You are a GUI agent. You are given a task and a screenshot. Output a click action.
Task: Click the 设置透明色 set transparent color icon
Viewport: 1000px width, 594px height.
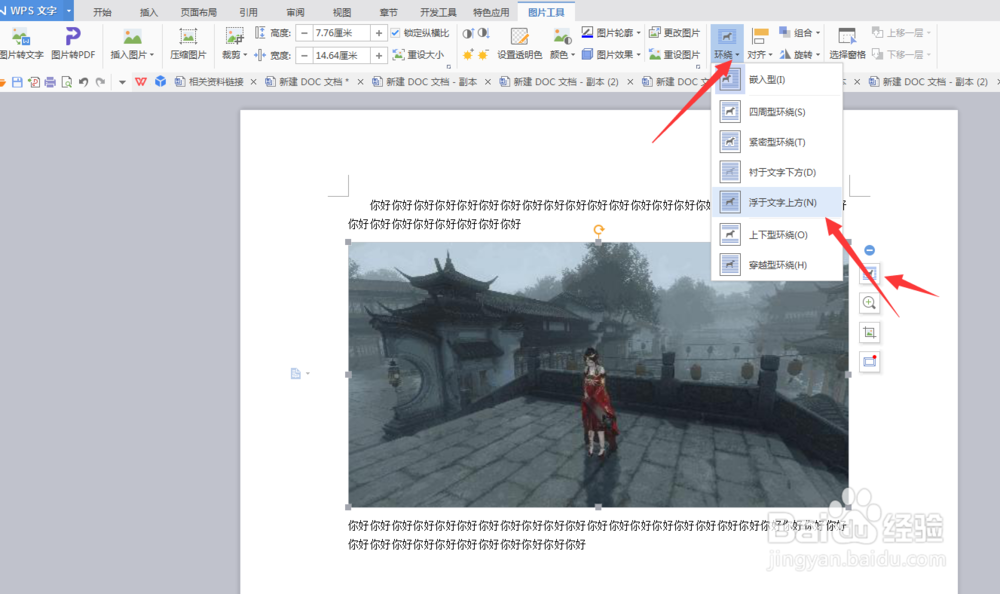point(520,36)
